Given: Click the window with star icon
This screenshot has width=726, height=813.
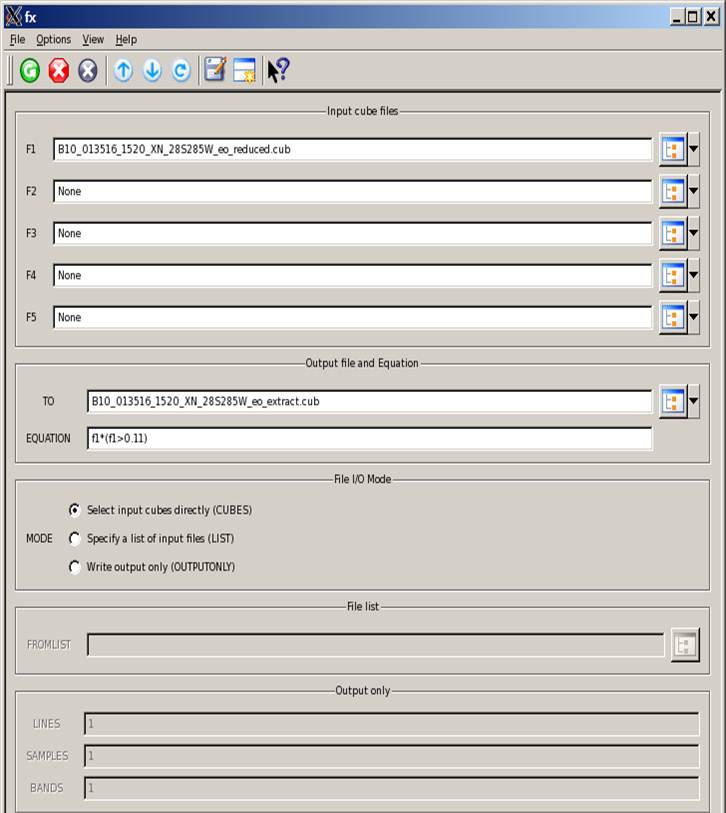Looking at the screenshot, I should (x=245, y=71).
